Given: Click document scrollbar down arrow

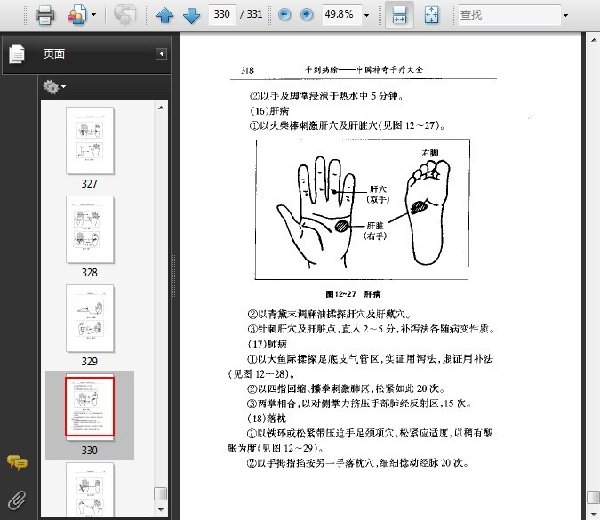Looking at the screenshot, I should pos(593,514).
